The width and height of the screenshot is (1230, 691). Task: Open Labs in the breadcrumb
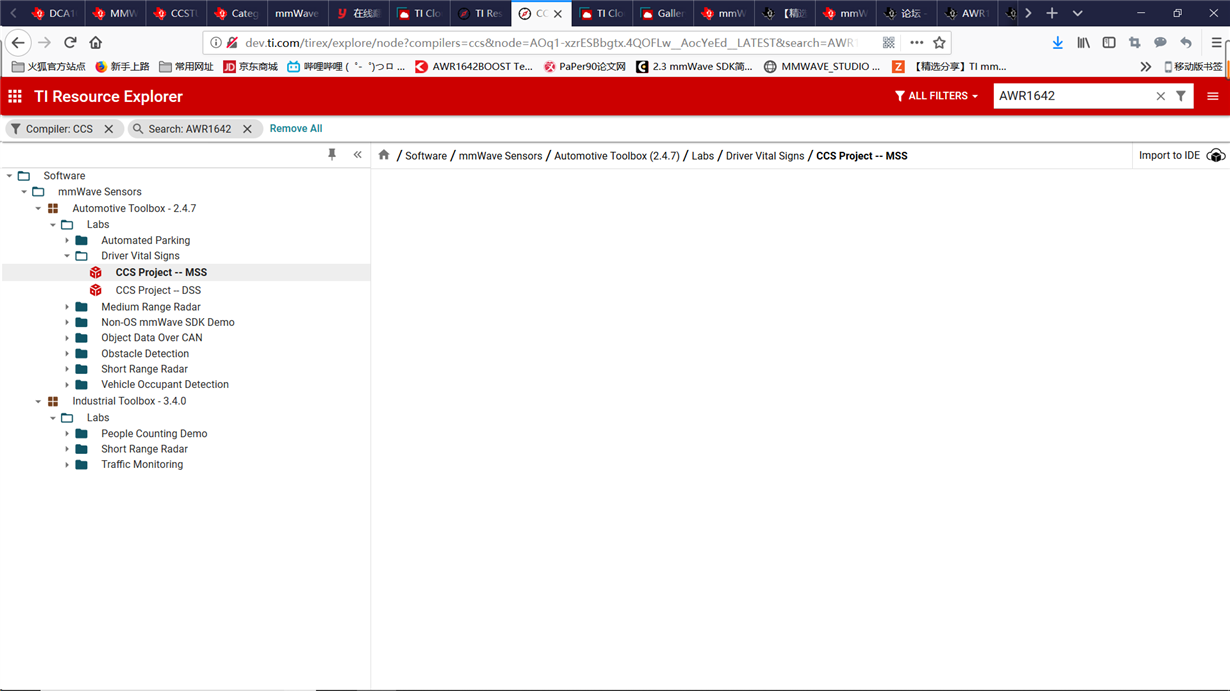coord(703,156)
